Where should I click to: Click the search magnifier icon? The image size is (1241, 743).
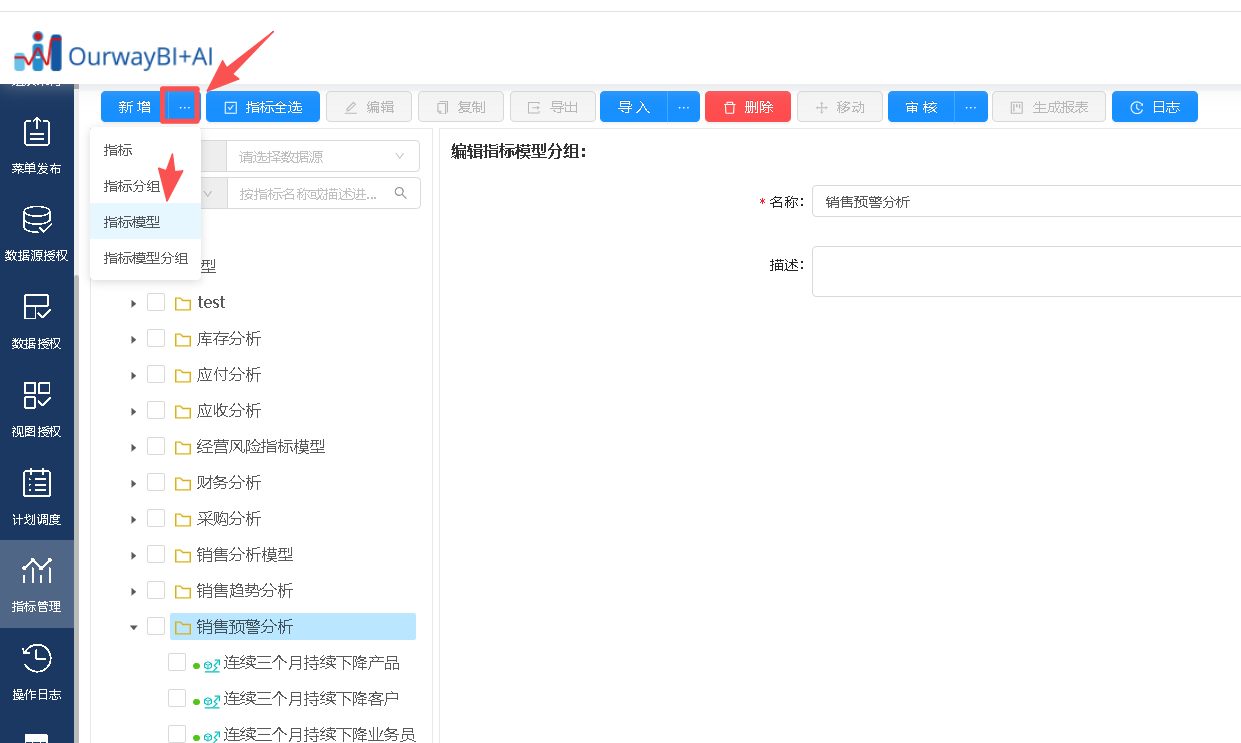click(401, 193)
